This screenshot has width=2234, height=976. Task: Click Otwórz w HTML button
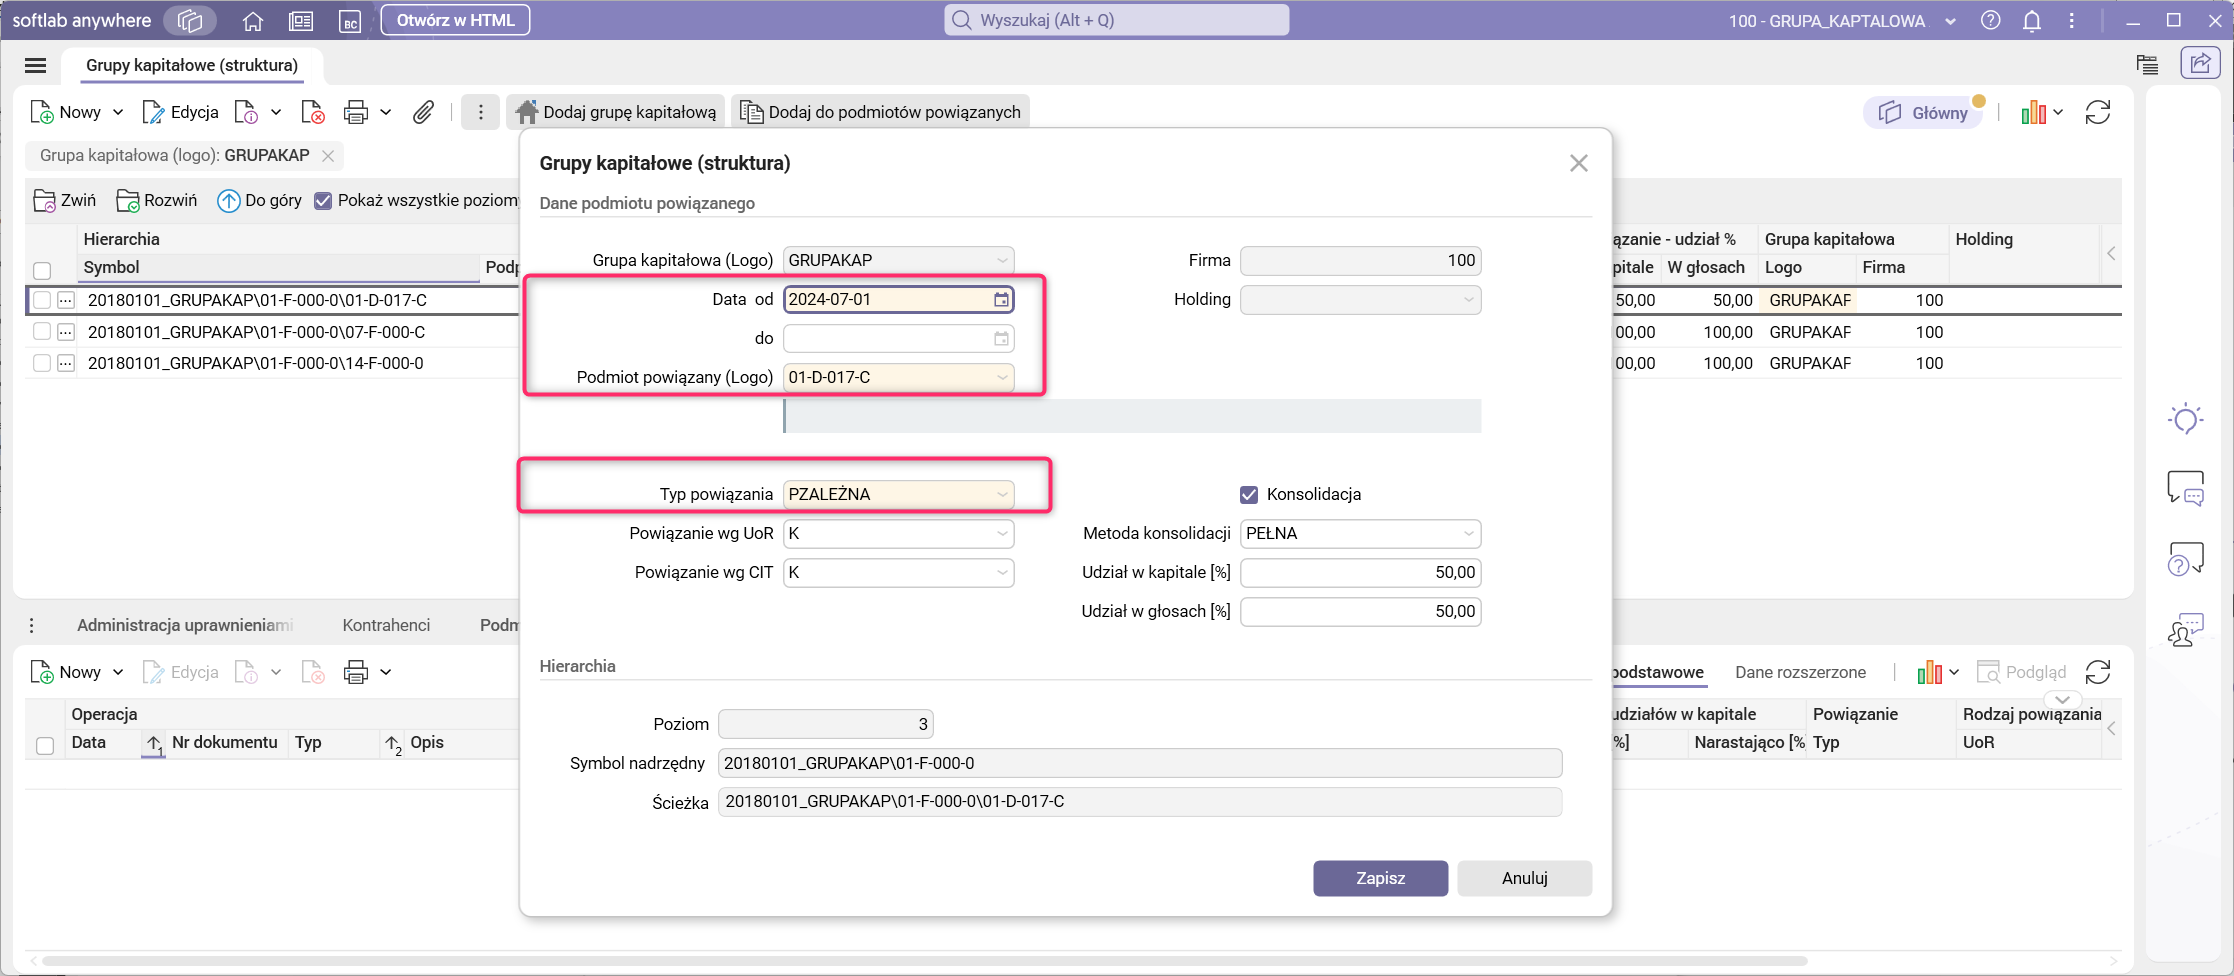(x=455, y=21)
